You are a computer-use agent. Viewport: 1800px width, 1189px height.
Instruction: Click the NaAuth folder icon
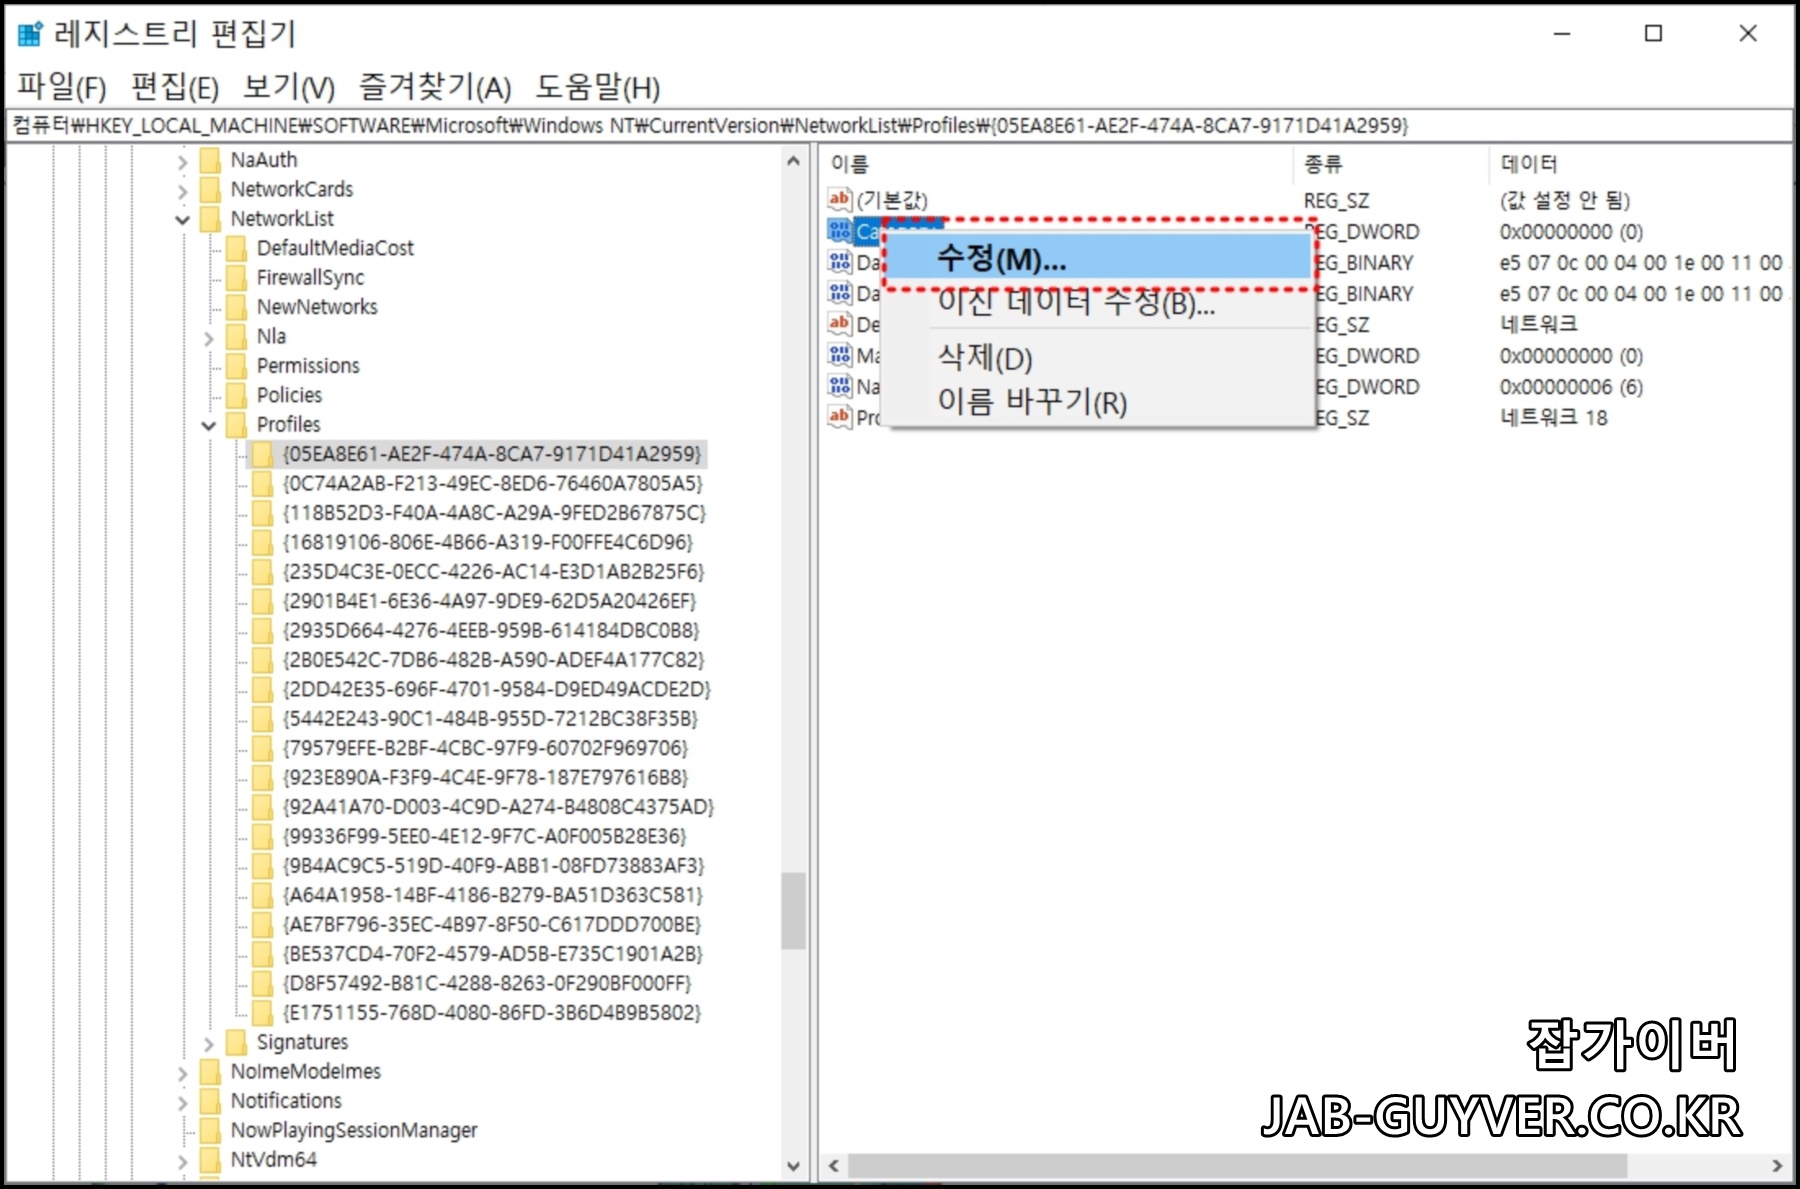click(210, 160)
